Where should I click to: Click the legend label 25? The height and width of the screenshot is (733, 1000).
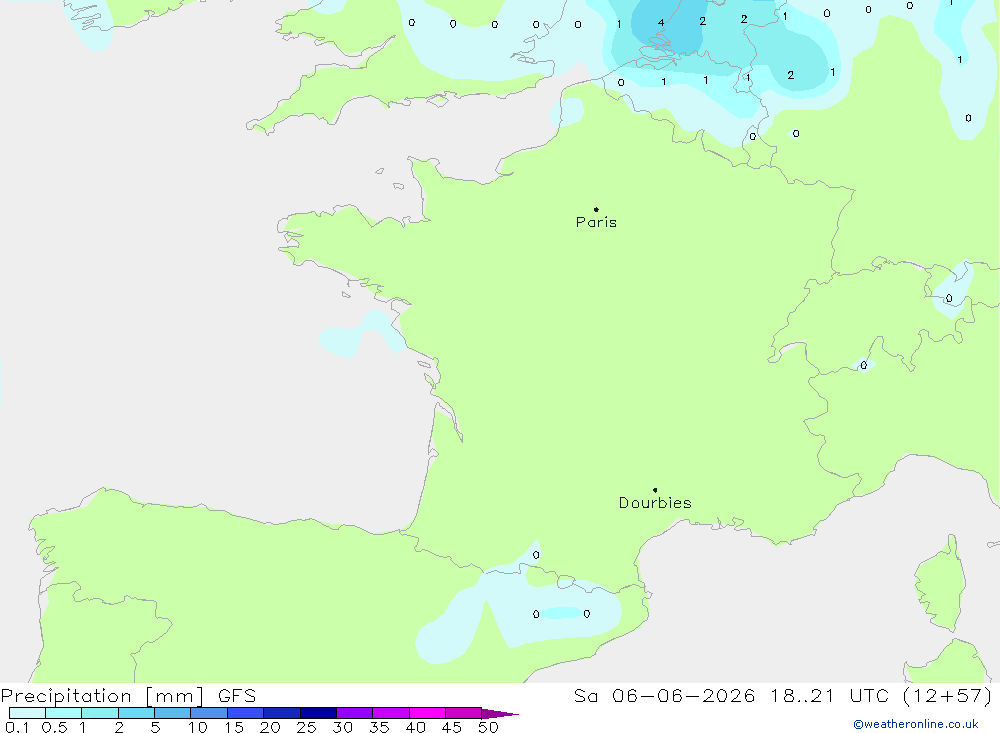306,727
